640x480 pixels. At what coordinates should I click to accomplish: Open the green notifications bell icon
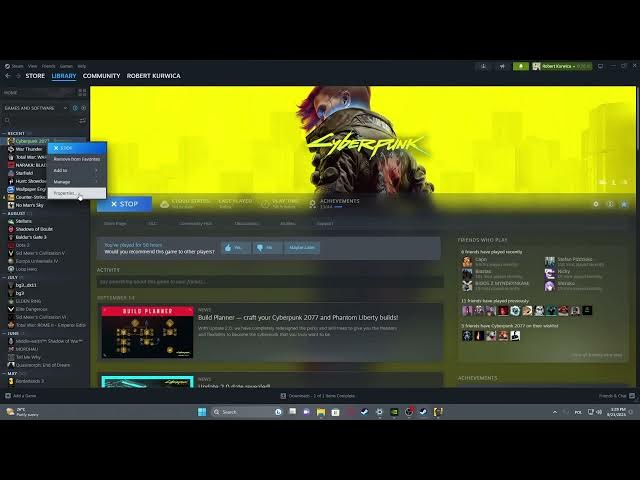520,66
